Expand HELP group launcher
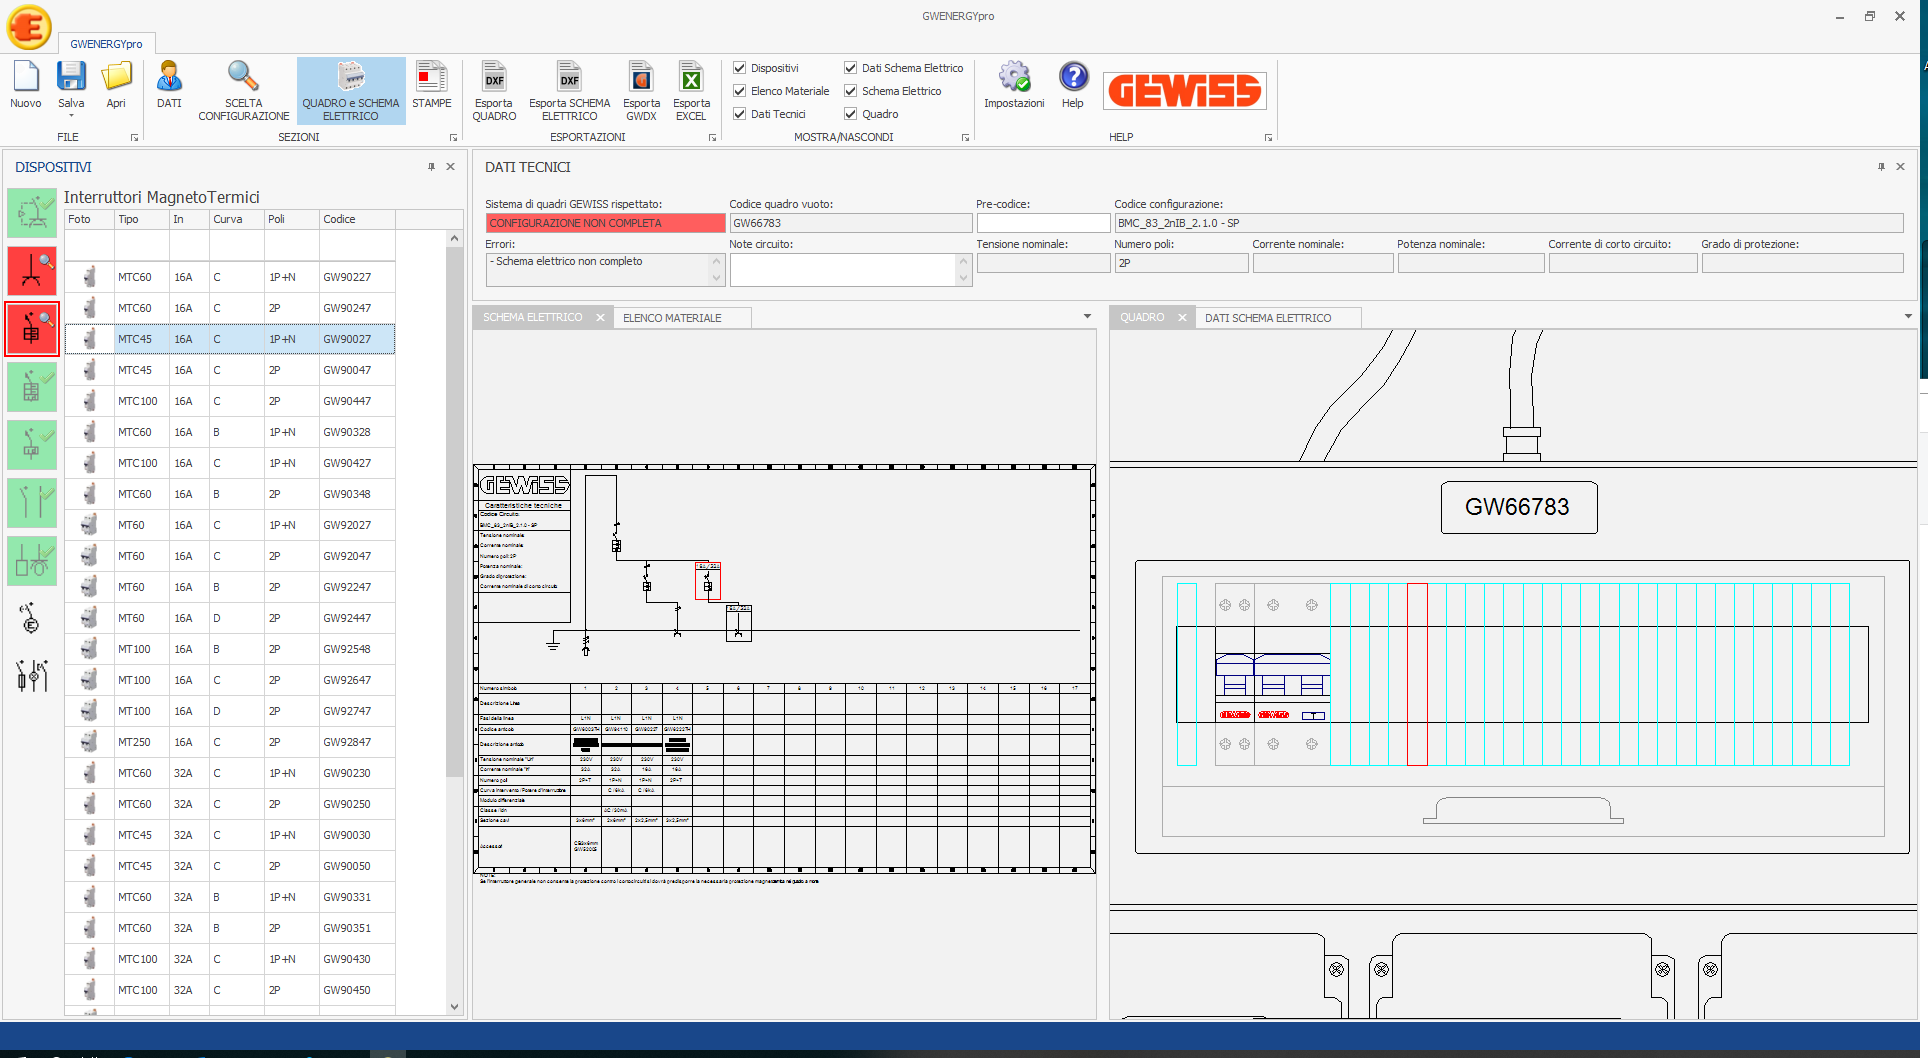This screenshot has height=1058, width=1928. pos(1268,137)
